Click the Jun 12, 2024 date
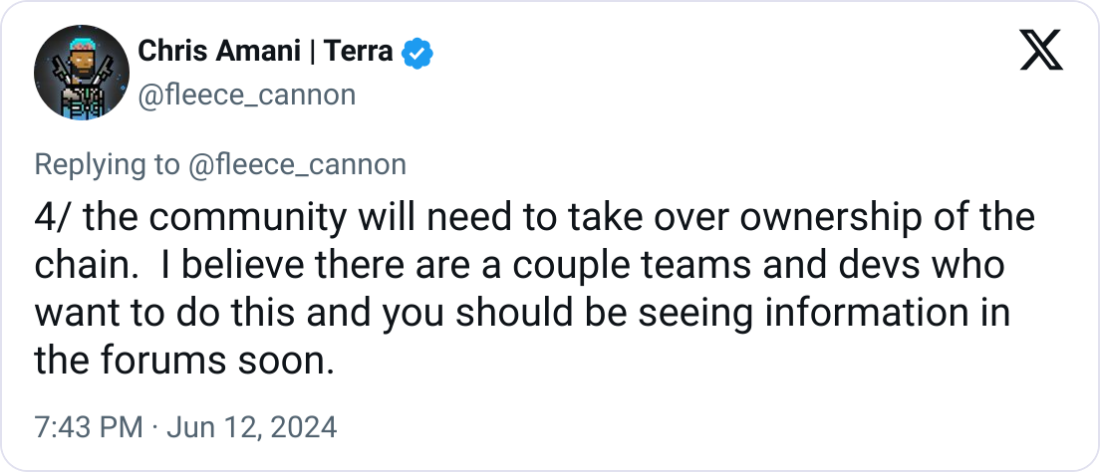 (x=250, y=428)
